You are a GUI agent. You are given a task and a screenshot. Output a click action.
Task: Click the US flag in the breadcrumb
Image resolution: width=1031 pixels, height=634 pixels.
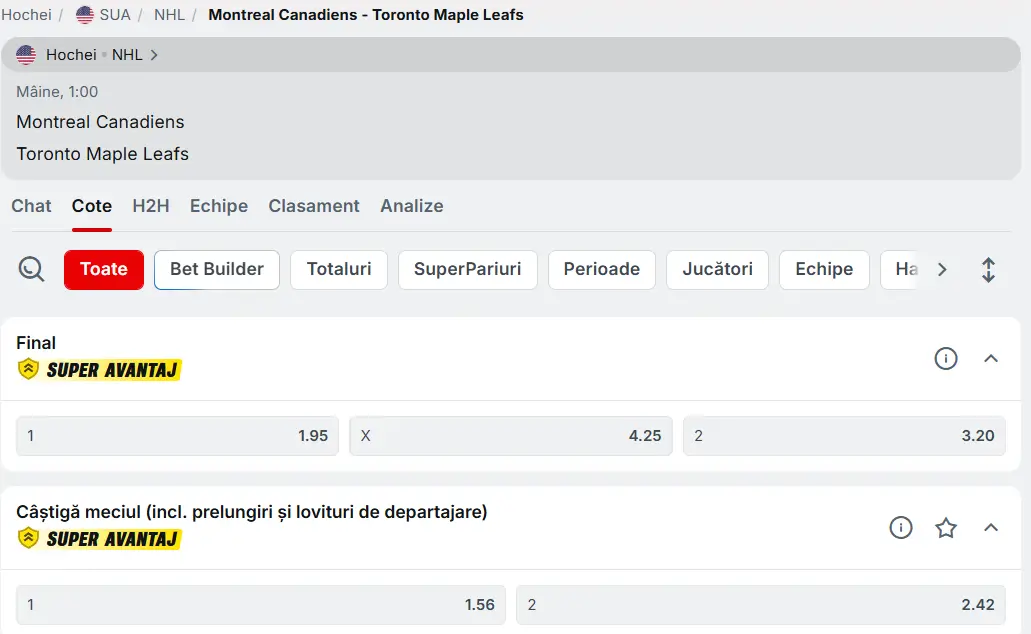[x=84, y=14]
